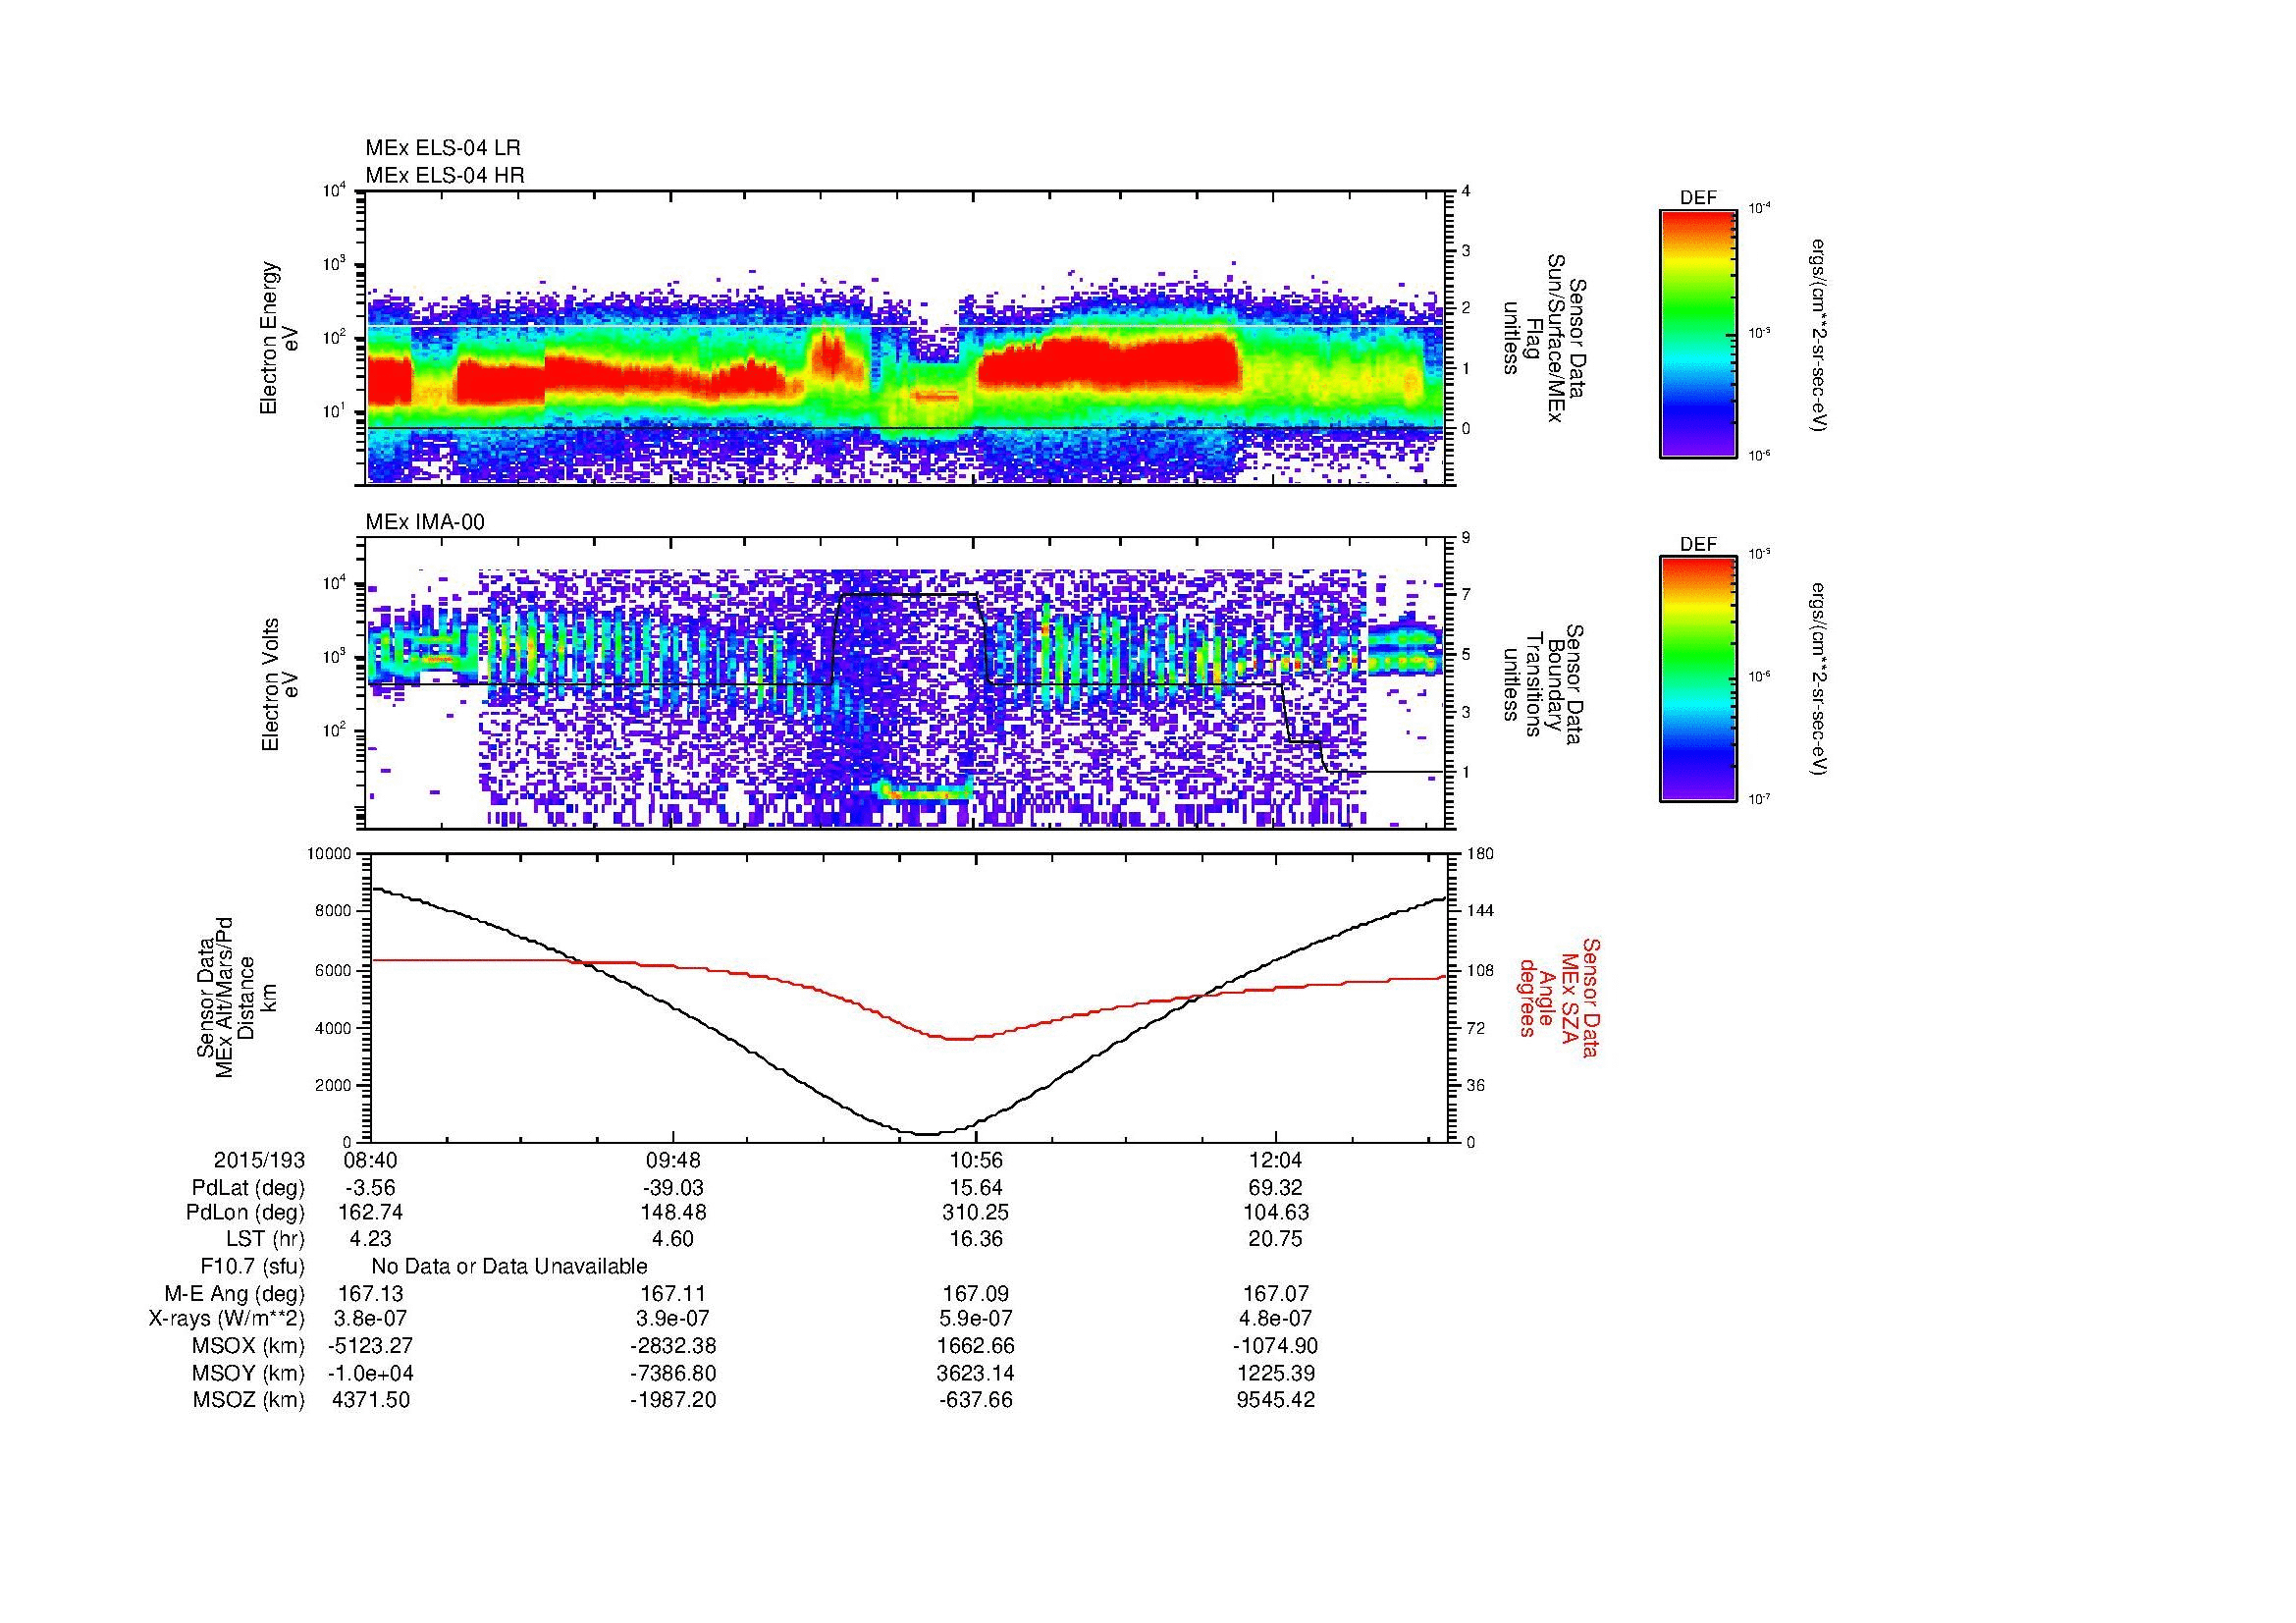Click the MSOX value '-5123.27'
Viewport: 2296px width, 1623px height.
(370, 1346)
